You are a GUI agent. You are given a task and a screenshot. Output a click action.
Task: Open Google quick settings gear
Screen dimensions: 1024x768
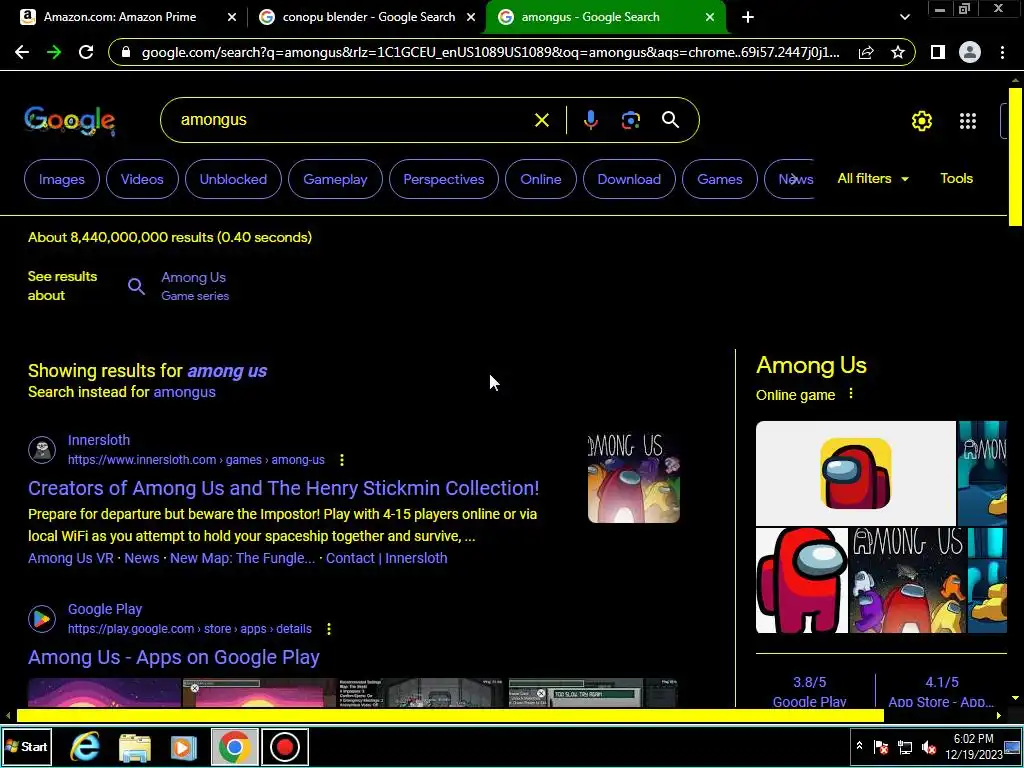pyautogui.click(x=921, y=121)
